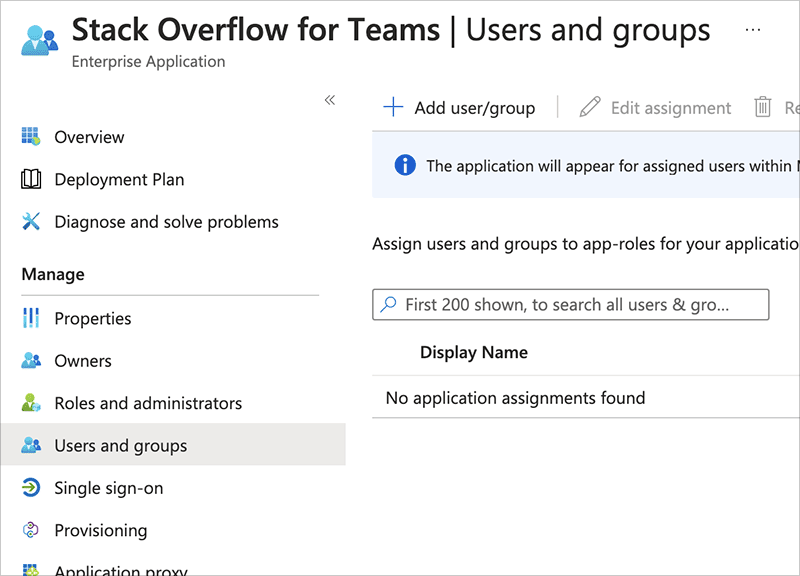Open the more options ellipsis menu
The height and width of the screenshot is (576, 800).
753,30
